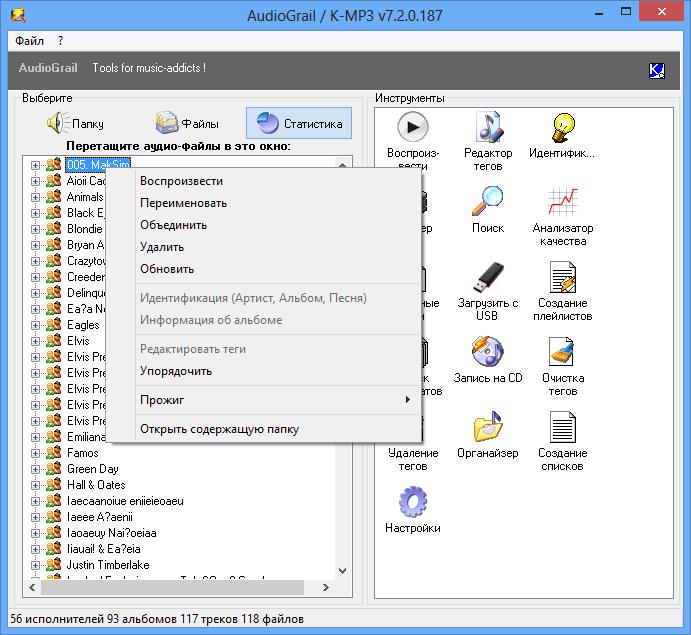Viewport: 691px width, 635px height.
Task: Click artist icon beside Green Day
Action: pyautogui.click(x=54, y=468)
